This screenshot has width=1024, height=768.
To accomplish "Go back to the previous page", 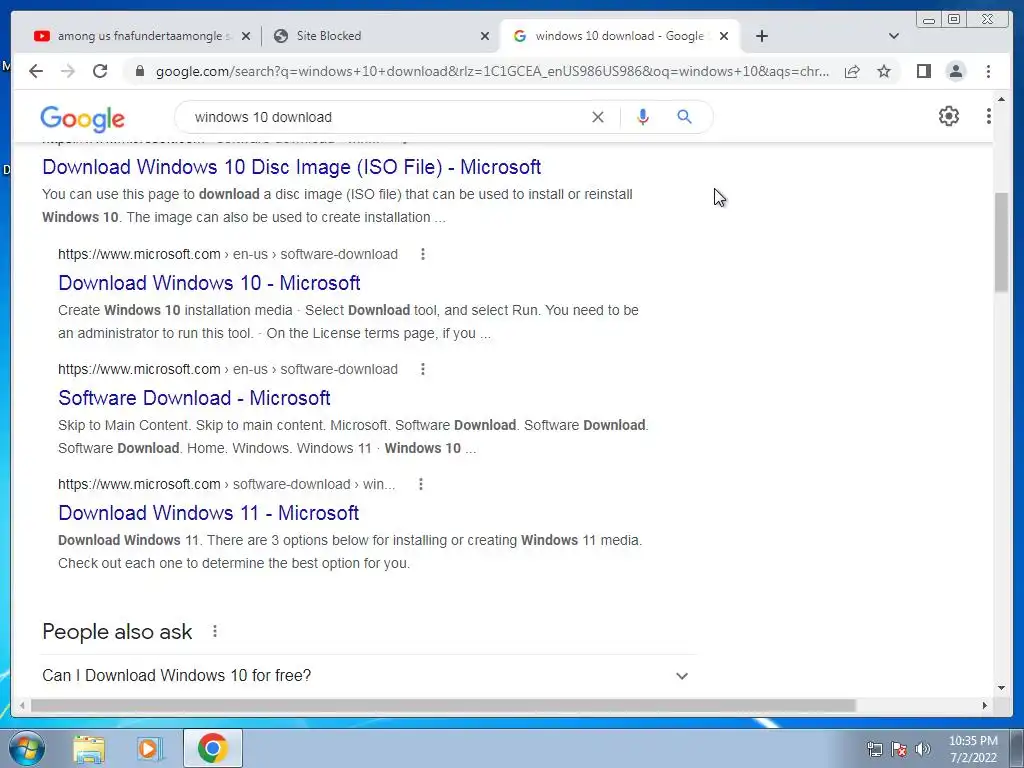I will pos(36,71).
